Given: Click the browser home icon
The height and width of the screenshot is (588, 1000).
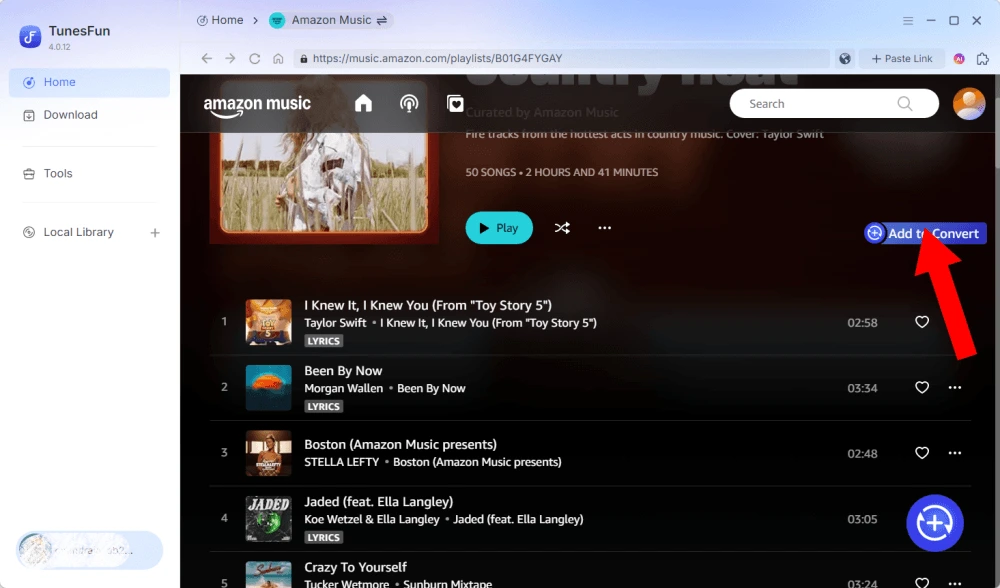Looking at the screenshot, I should tap(278, 59).
